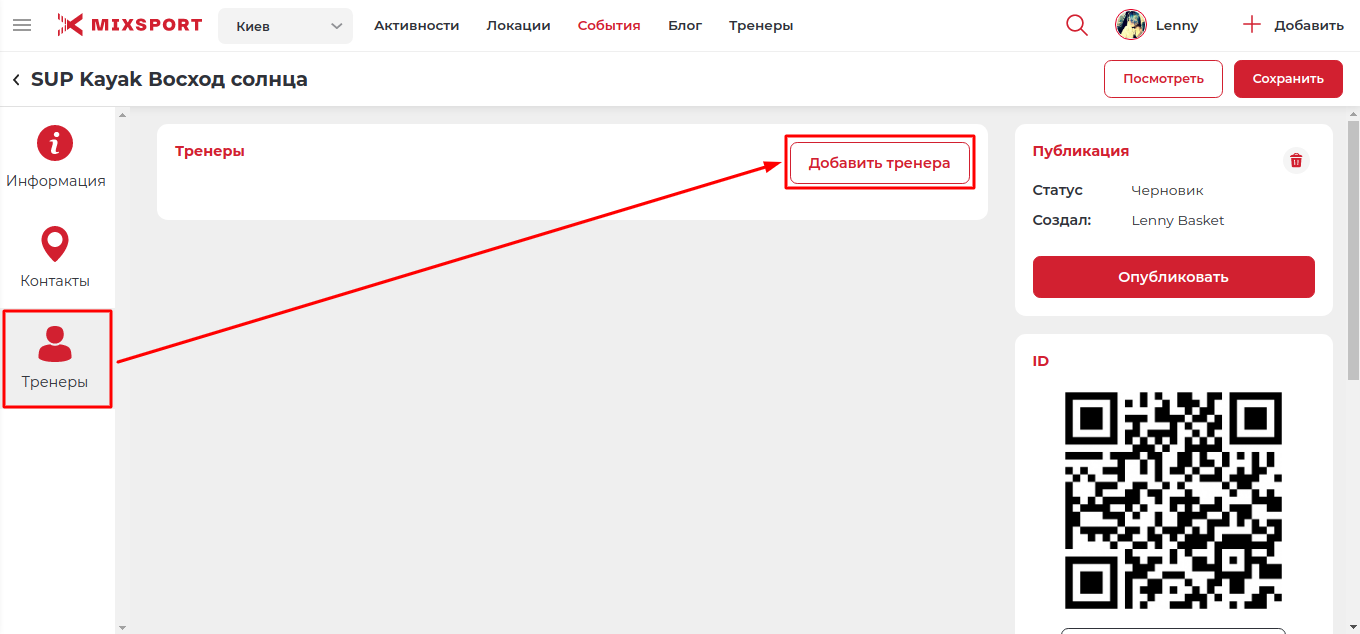Open the Информация sidebar section
This screenshot has width=1360, height=634.
(56, 158)
